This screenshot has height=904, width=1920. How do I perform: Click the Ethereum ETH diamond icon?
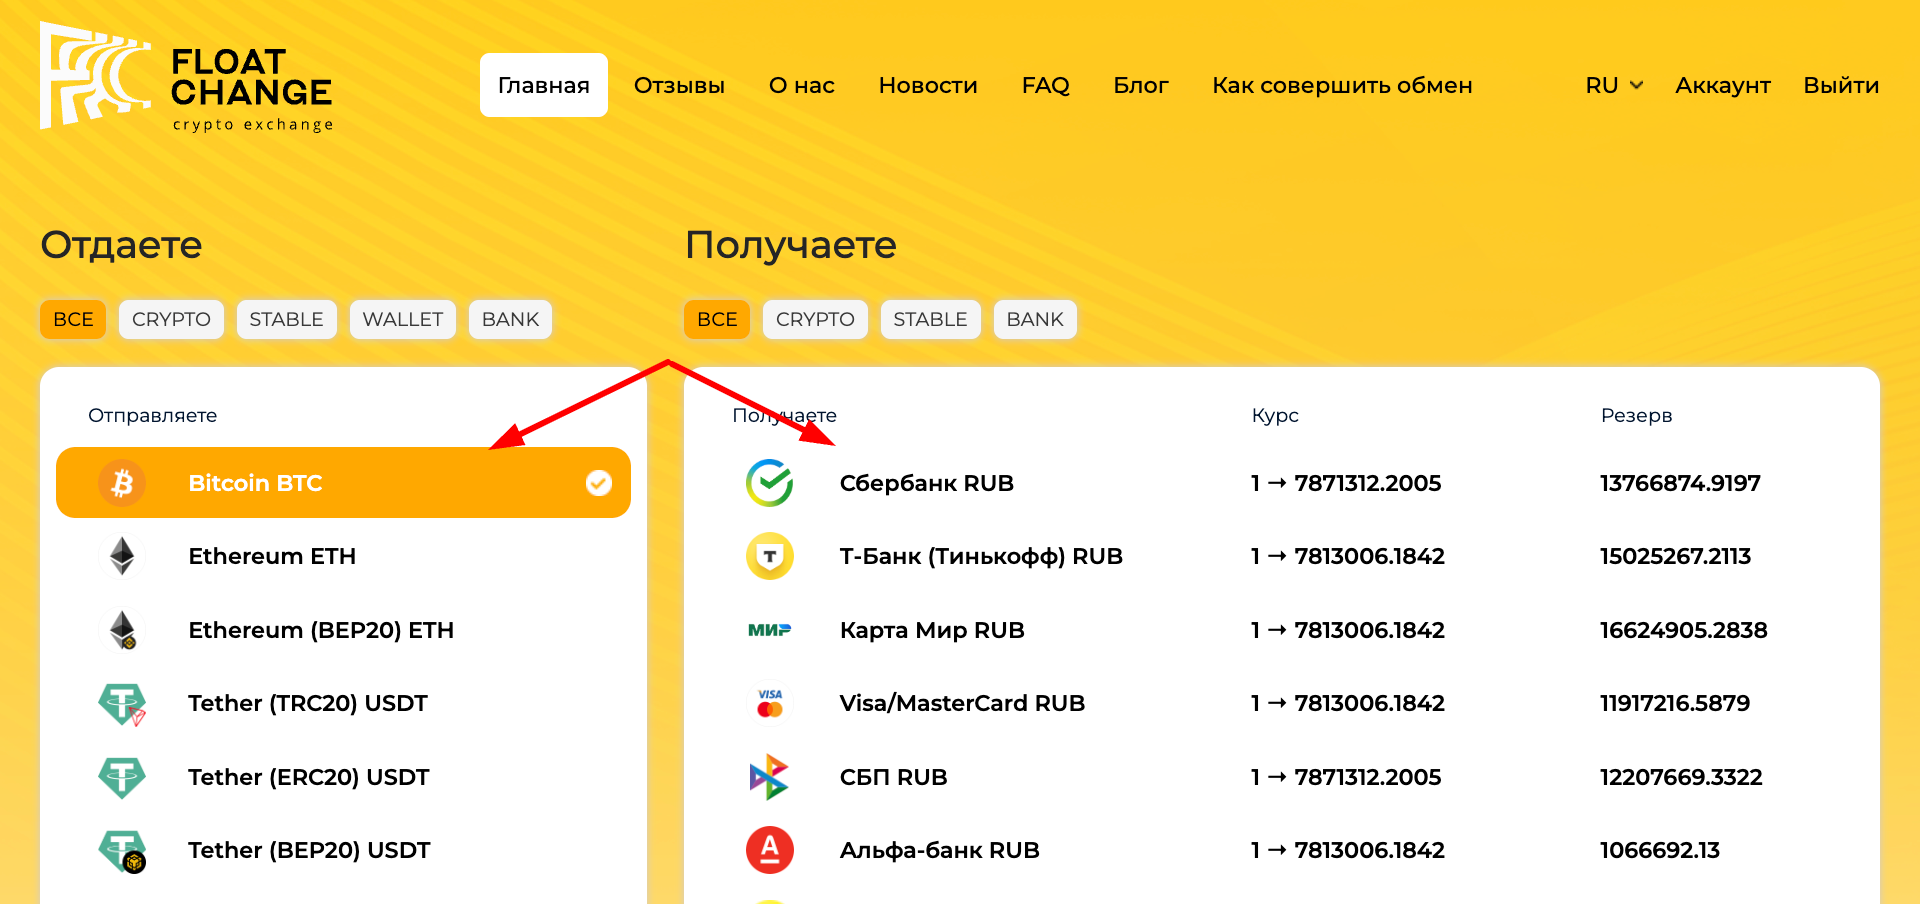coord(122,556)
